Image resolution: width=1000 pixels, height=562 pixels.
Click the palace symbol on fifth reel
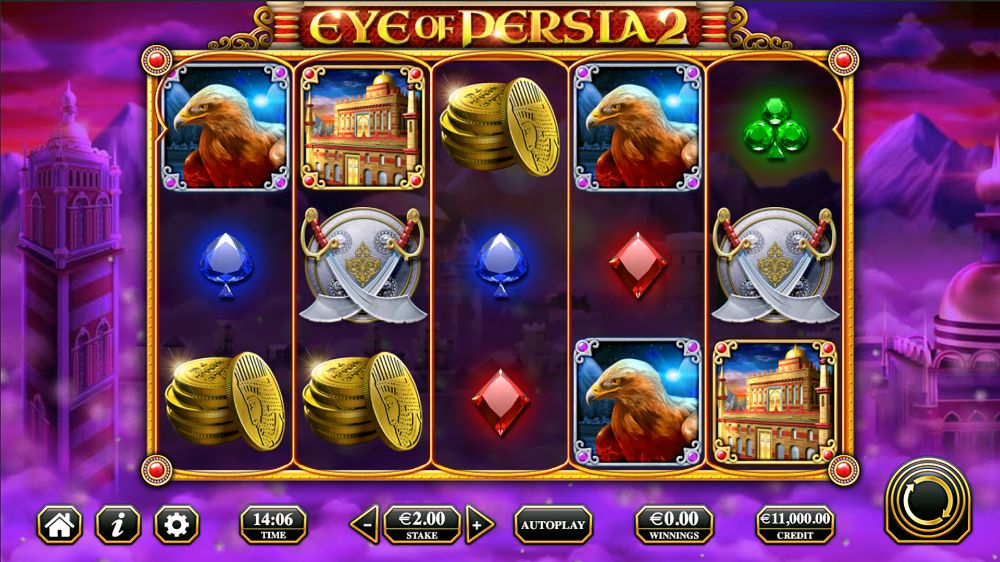click(775, 403)
